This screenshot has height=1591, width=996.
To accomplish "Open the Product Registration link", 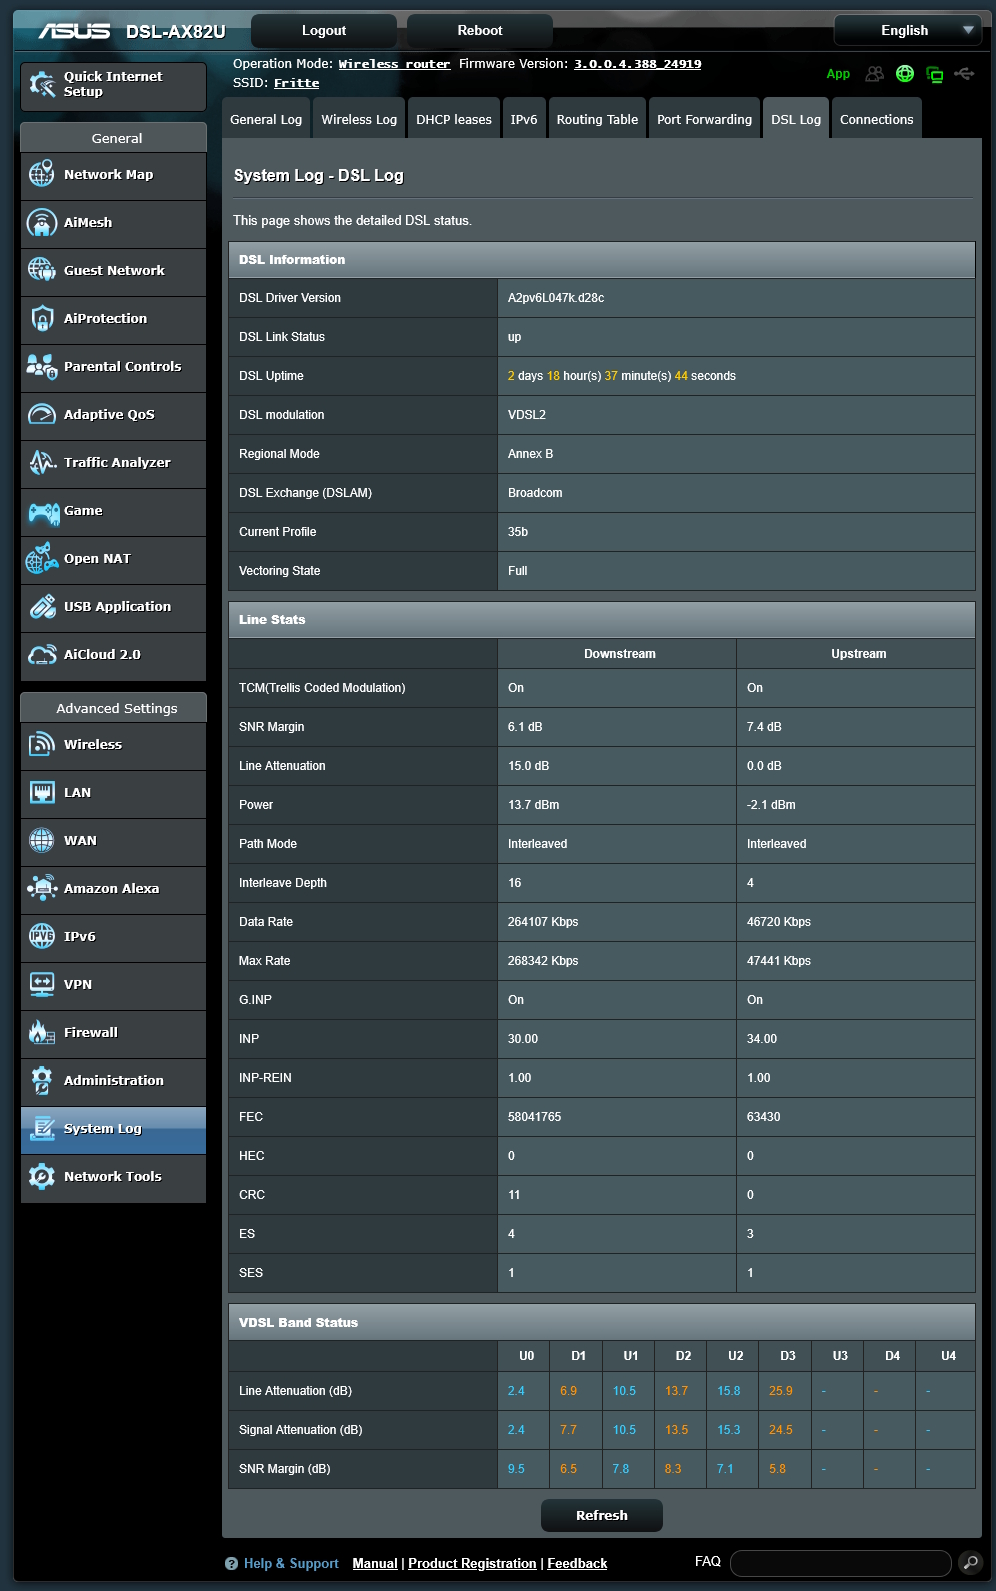I will [x=472, y=1564].
